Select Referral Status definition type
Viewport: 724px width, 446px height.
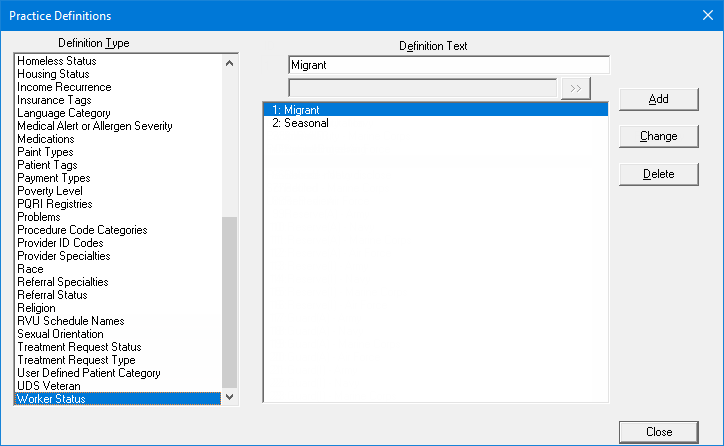point(52,295)
